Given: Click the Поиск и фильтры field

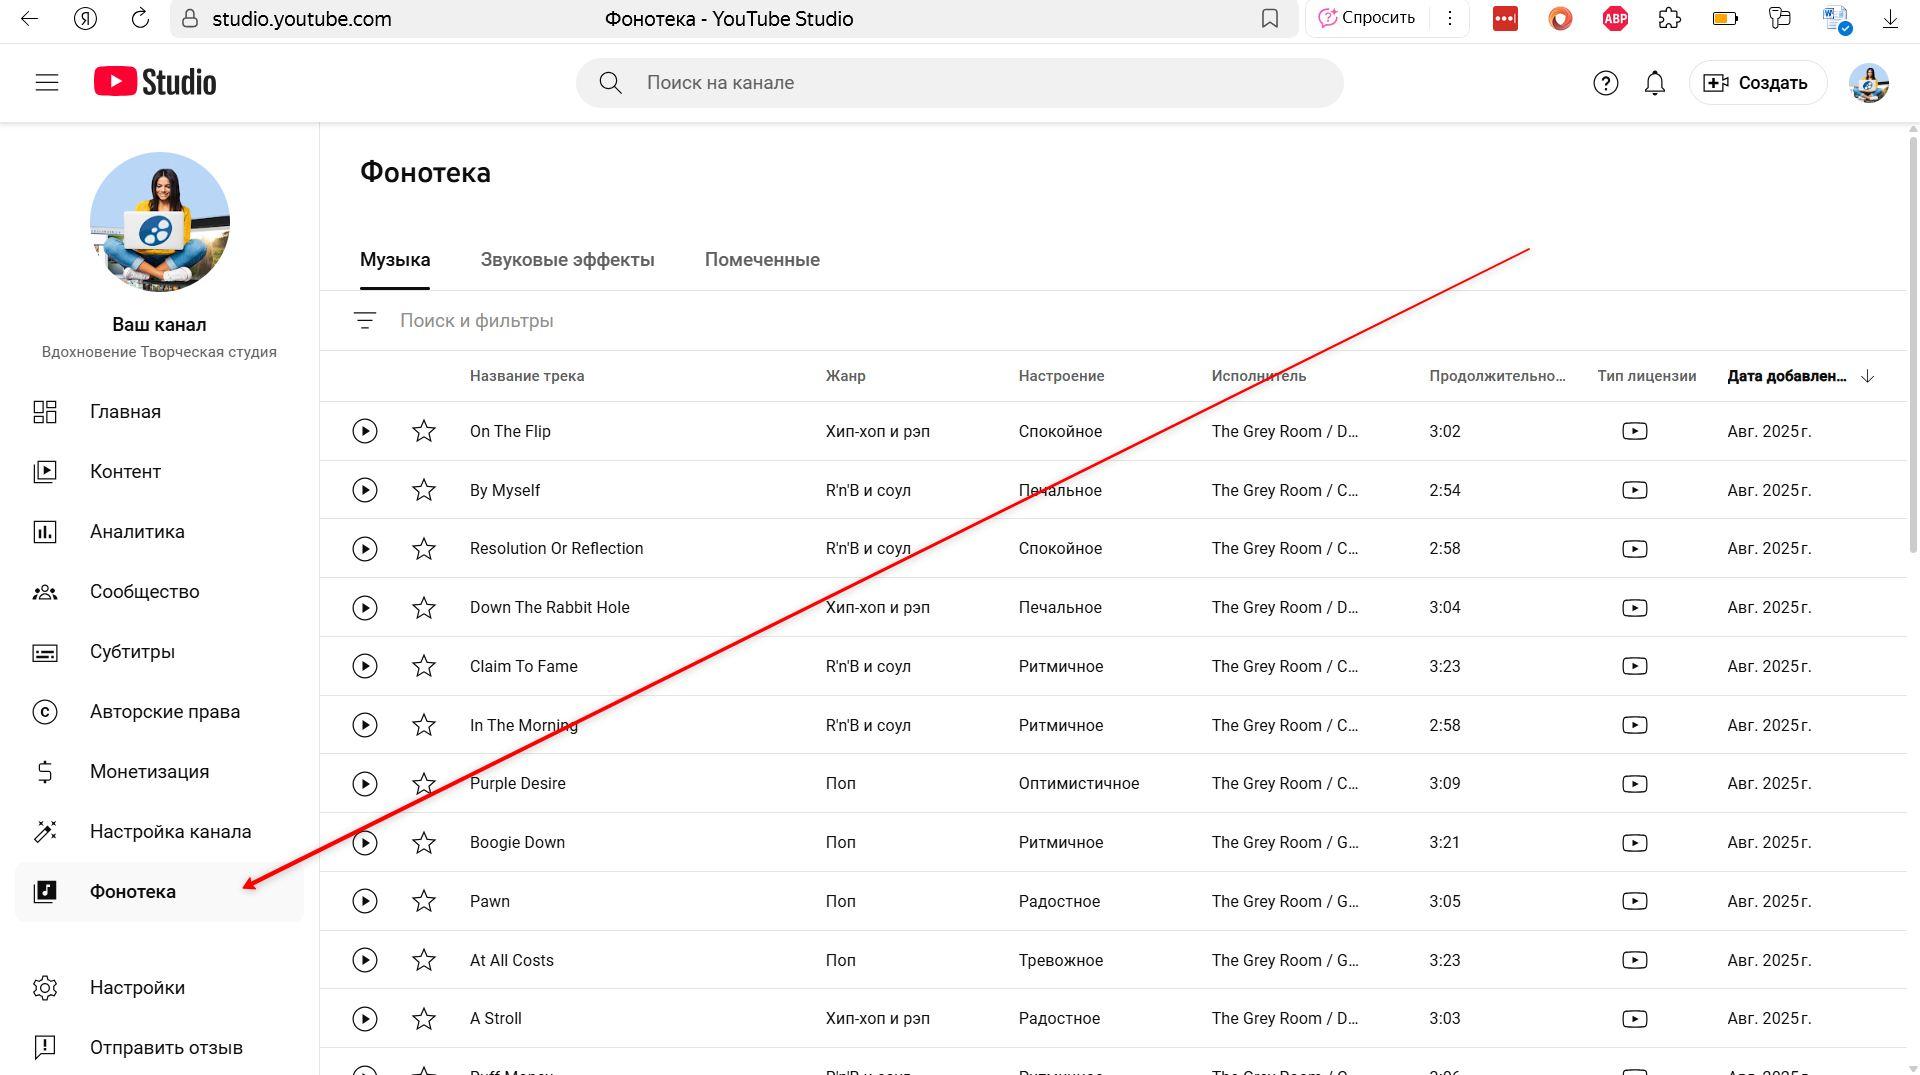Looking at the screenshot, I should tap(1140, 321).
